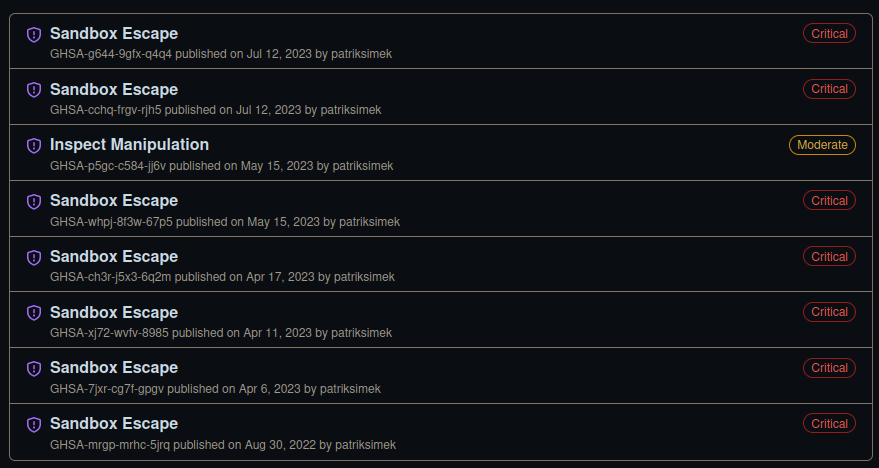This screenshot has width=879, height=468.
Task: Click shield icon beside advisory GHSA-whpj-8f3w-67p5
Action: click(x=33, y=201)
